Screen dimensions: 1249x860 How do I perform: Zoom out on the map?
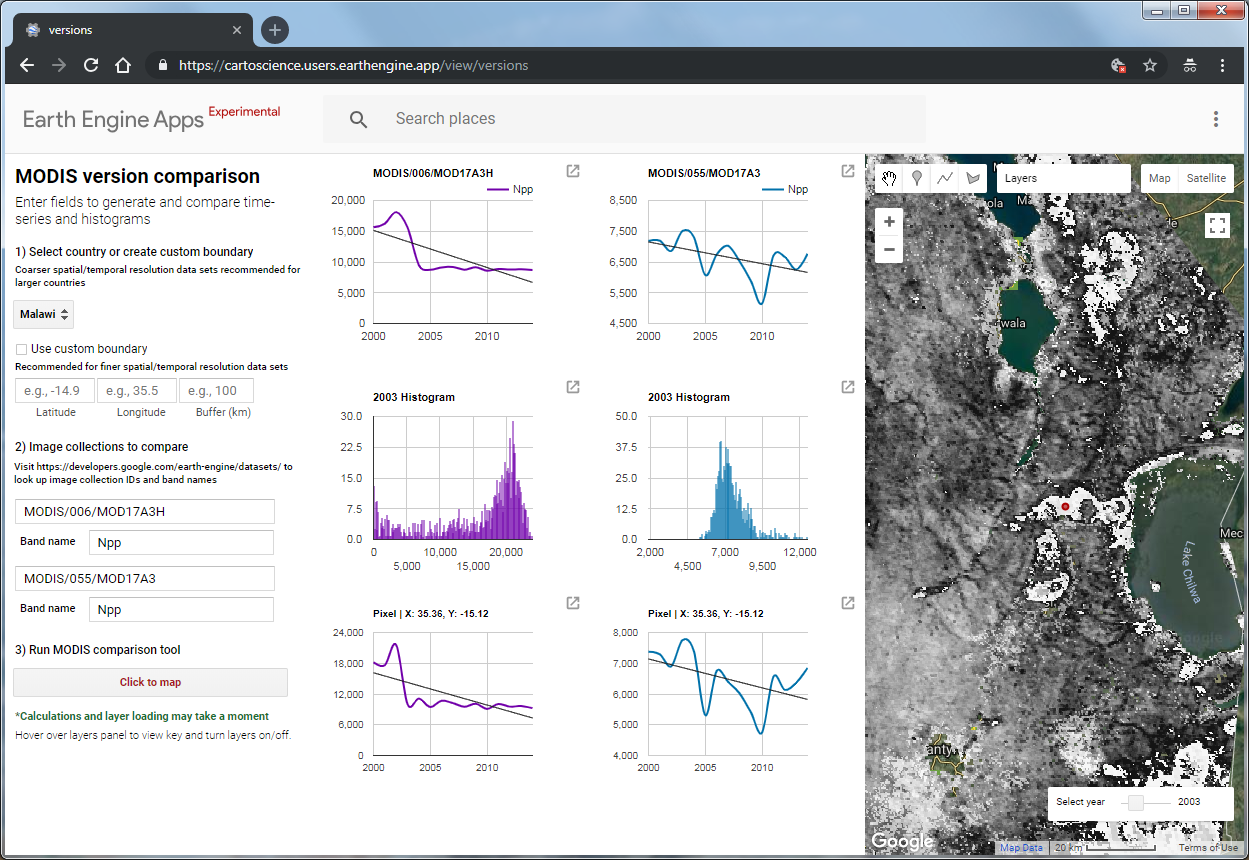tap(889, 249)
